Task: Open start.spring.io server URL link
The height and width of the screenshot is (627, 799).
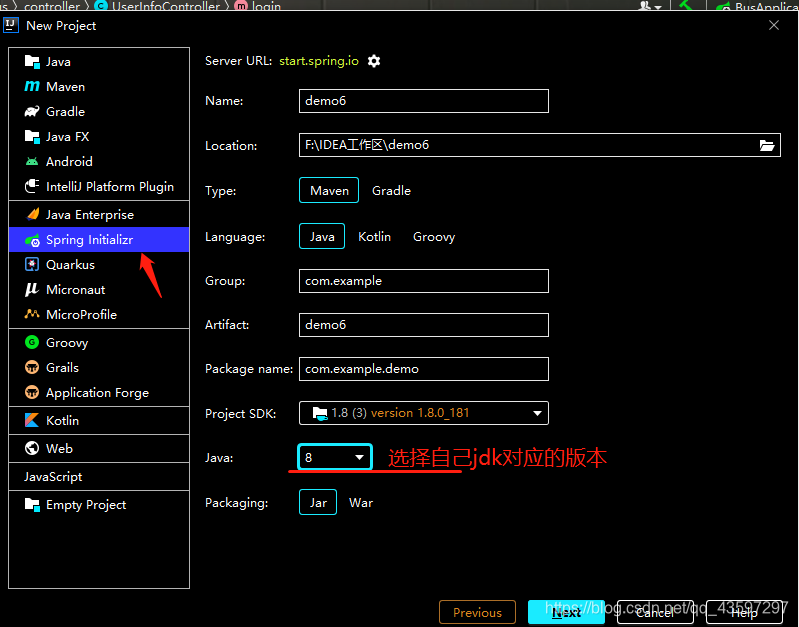Action: 318,61
